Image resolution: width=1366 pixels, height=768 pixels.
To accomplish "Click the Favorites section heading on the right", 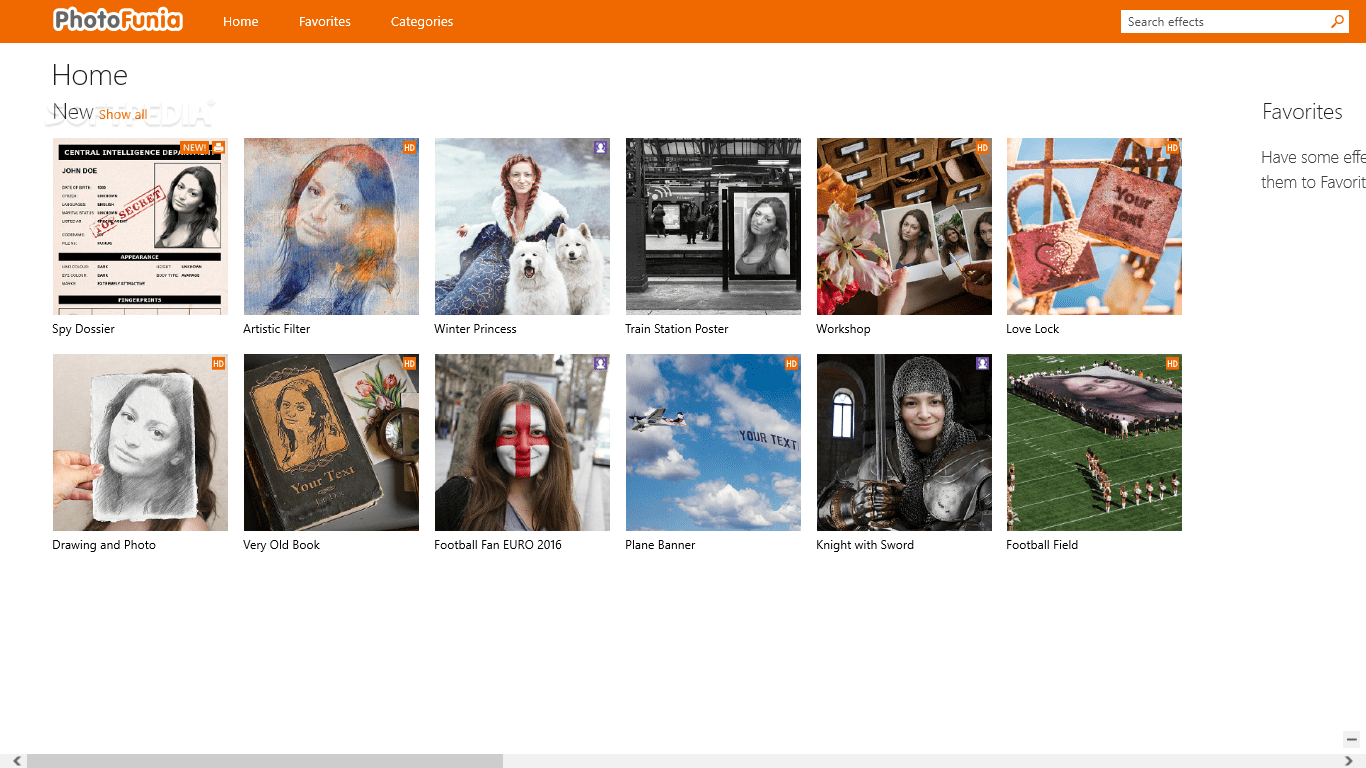I will click(1302, 112).
